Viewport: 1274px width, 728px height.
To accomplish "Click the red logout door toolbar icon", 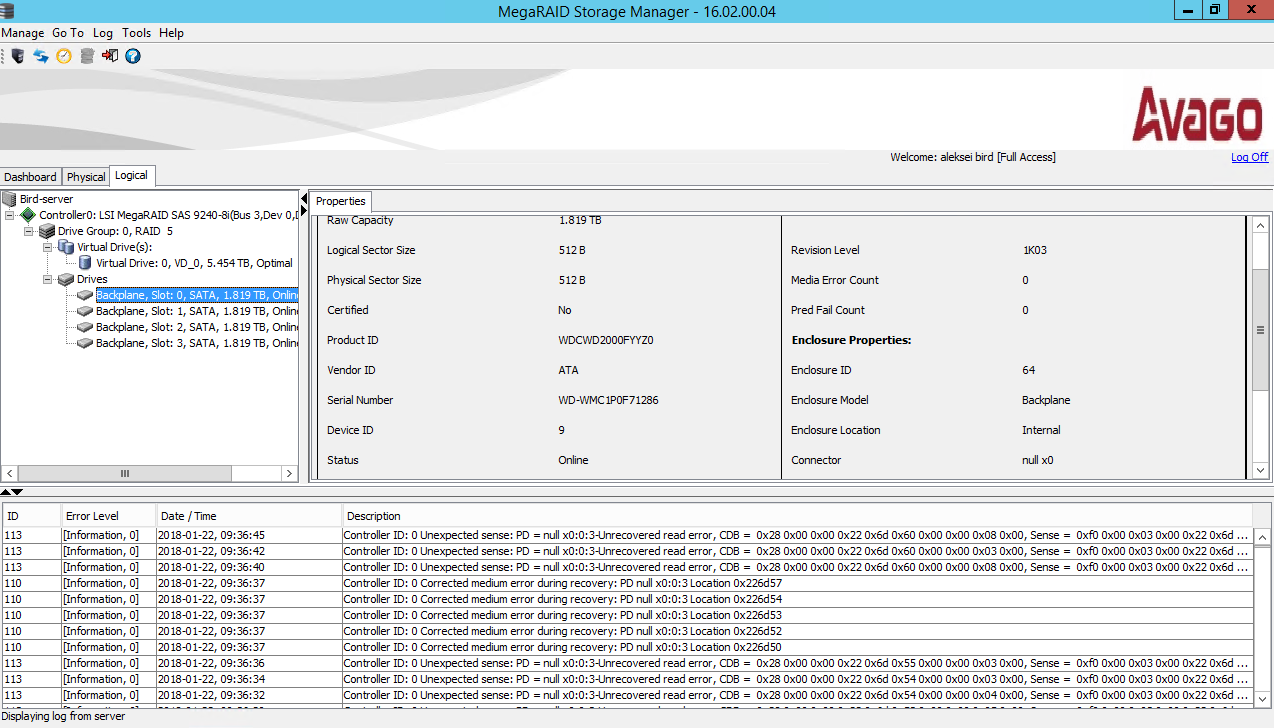I will [110, 56].
